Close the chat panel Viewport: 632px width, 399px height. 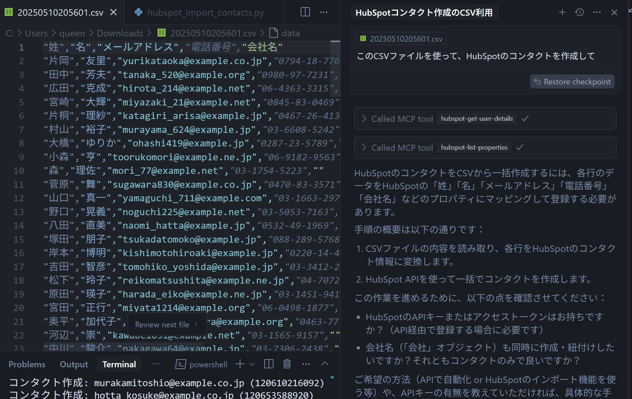614,12
